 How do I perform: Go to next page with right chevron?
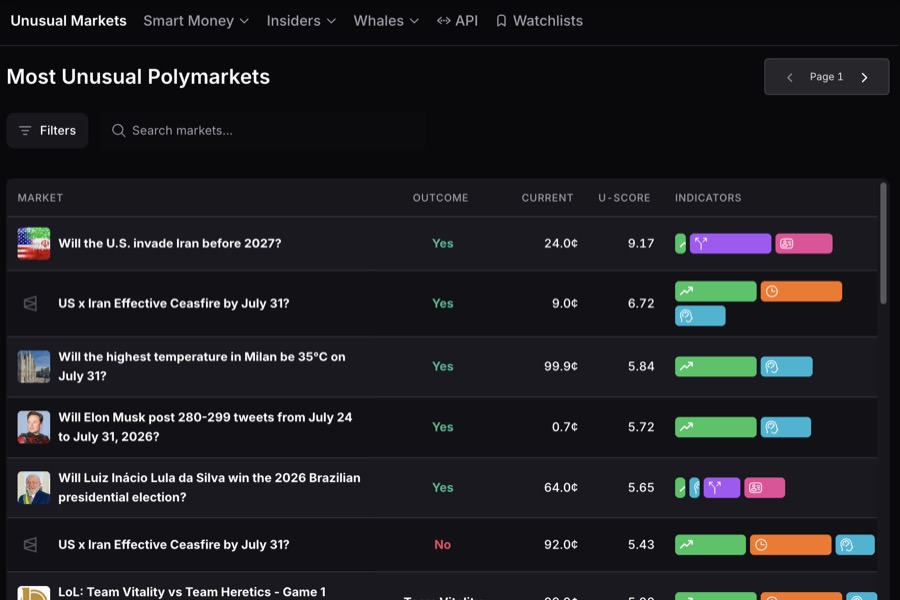pyautogui.click(x=864, y=77)
